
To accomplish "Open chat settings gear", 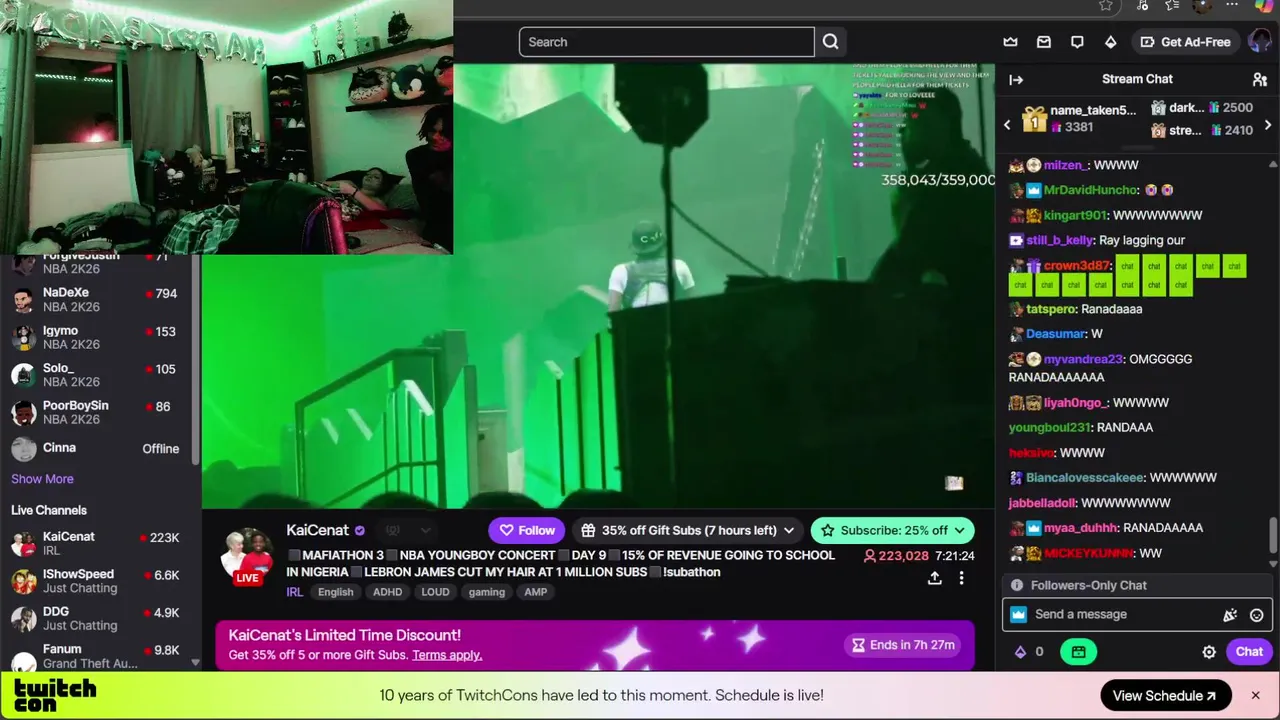I will point(1209,652).
